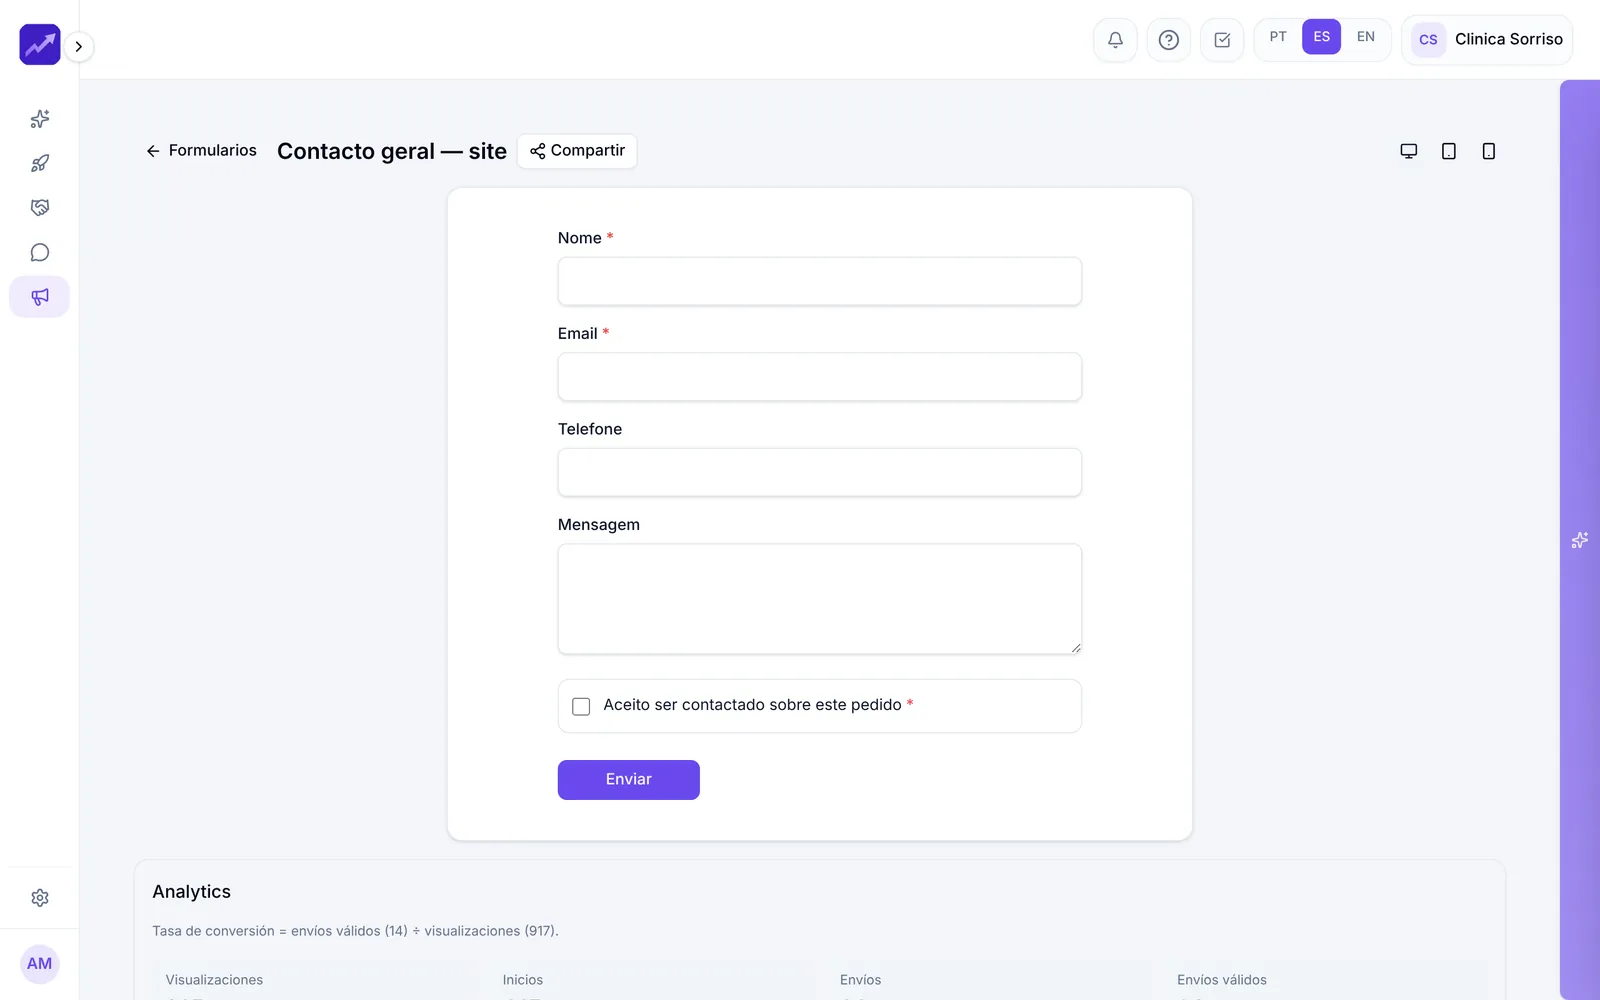Open the AM user avatar
The width and height of the screenshot is (1600, 1000).
[40, 964]
